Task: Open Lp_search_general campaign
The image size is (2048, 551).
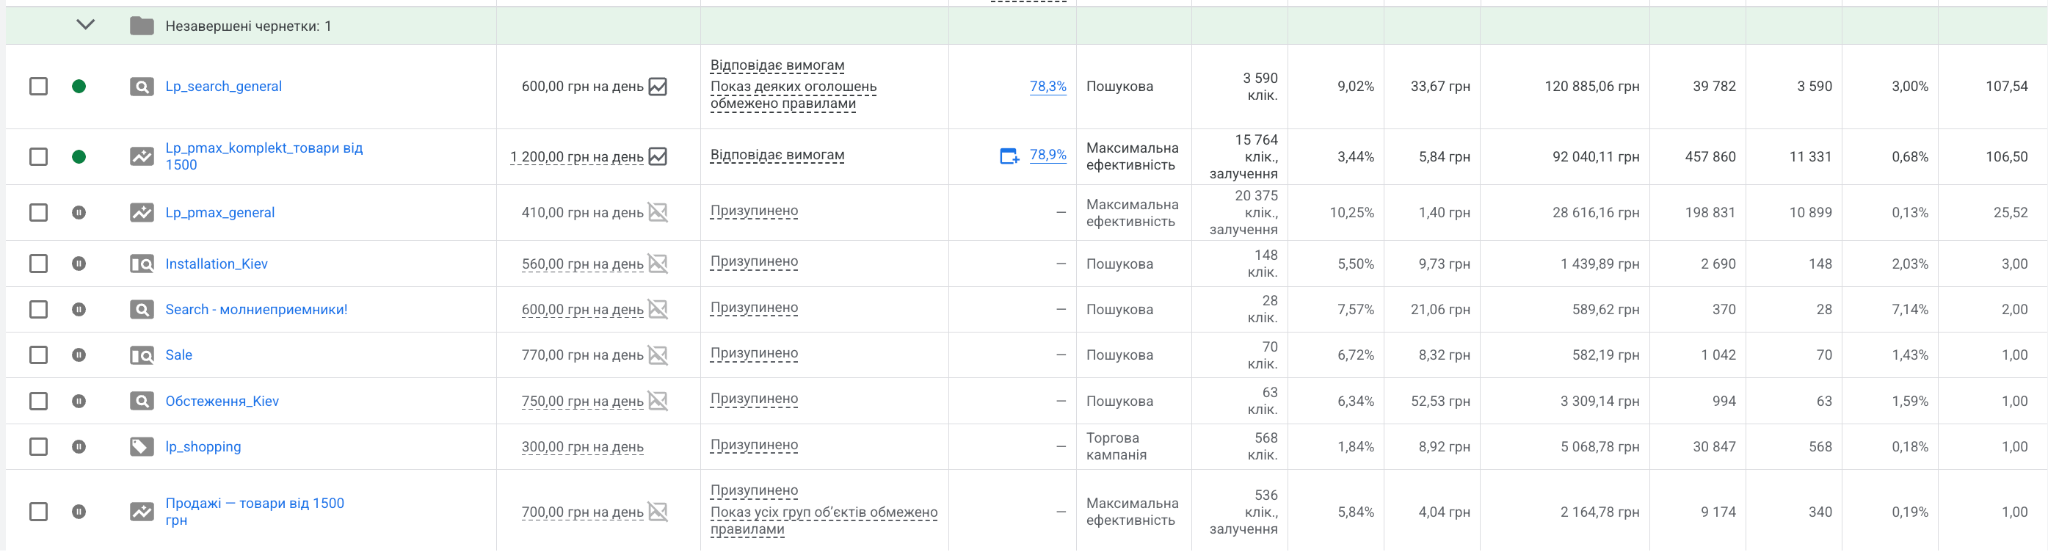Action: pyautogui.click(x=223, y=86)
